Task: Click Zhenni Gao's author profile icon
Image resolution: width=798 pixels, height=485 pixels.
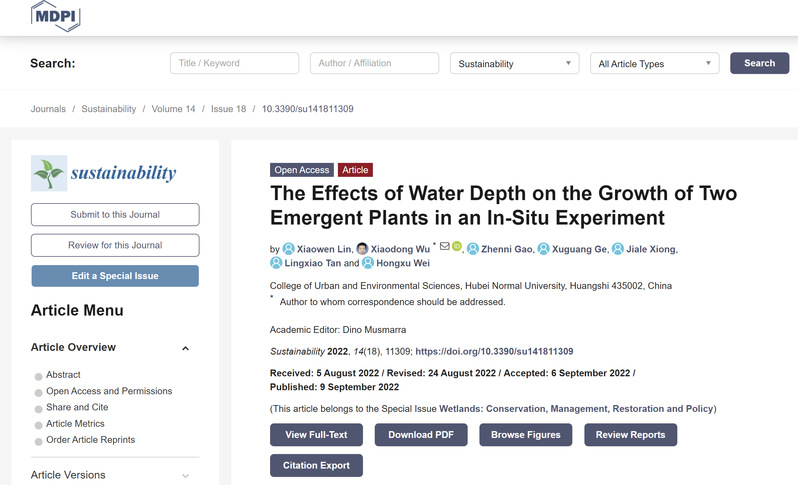Action: [473, 249]
